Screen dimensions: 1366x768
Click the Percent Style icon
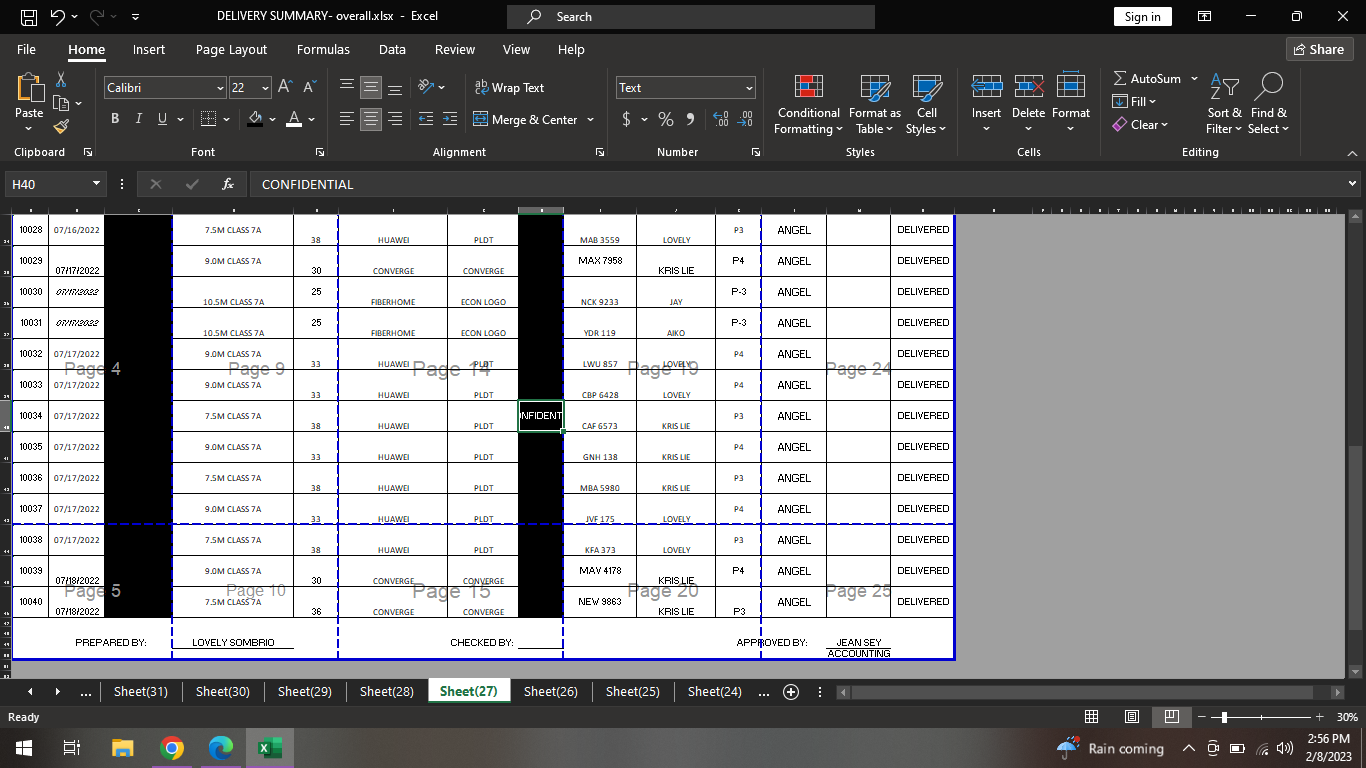(x=665, y=119)
